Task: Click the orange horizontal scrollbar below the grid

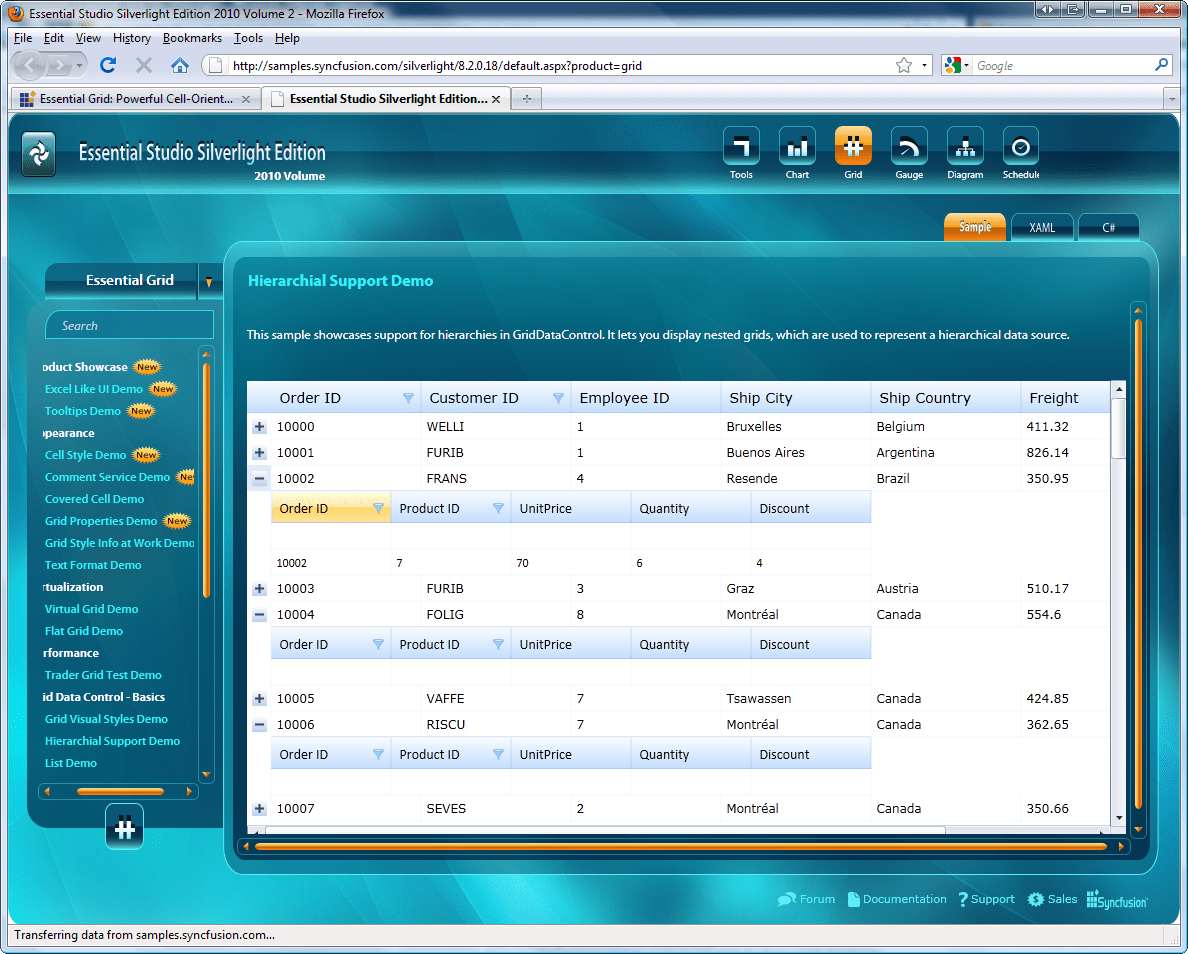Action: coord(680,847)
